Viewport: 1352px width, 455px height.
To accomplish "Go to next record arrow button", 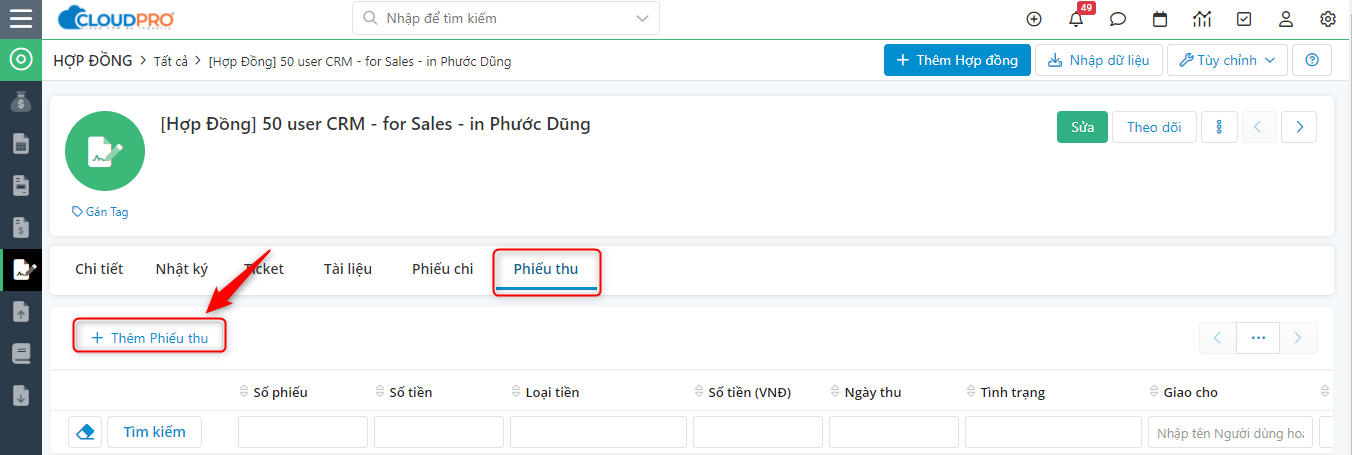I will pos(1299,127).
